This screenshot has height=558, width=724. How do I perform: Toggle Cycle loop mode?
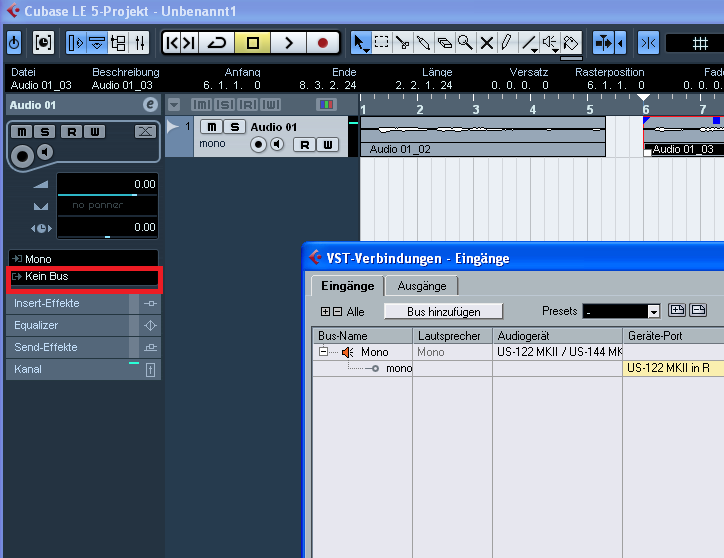point(217,43)
